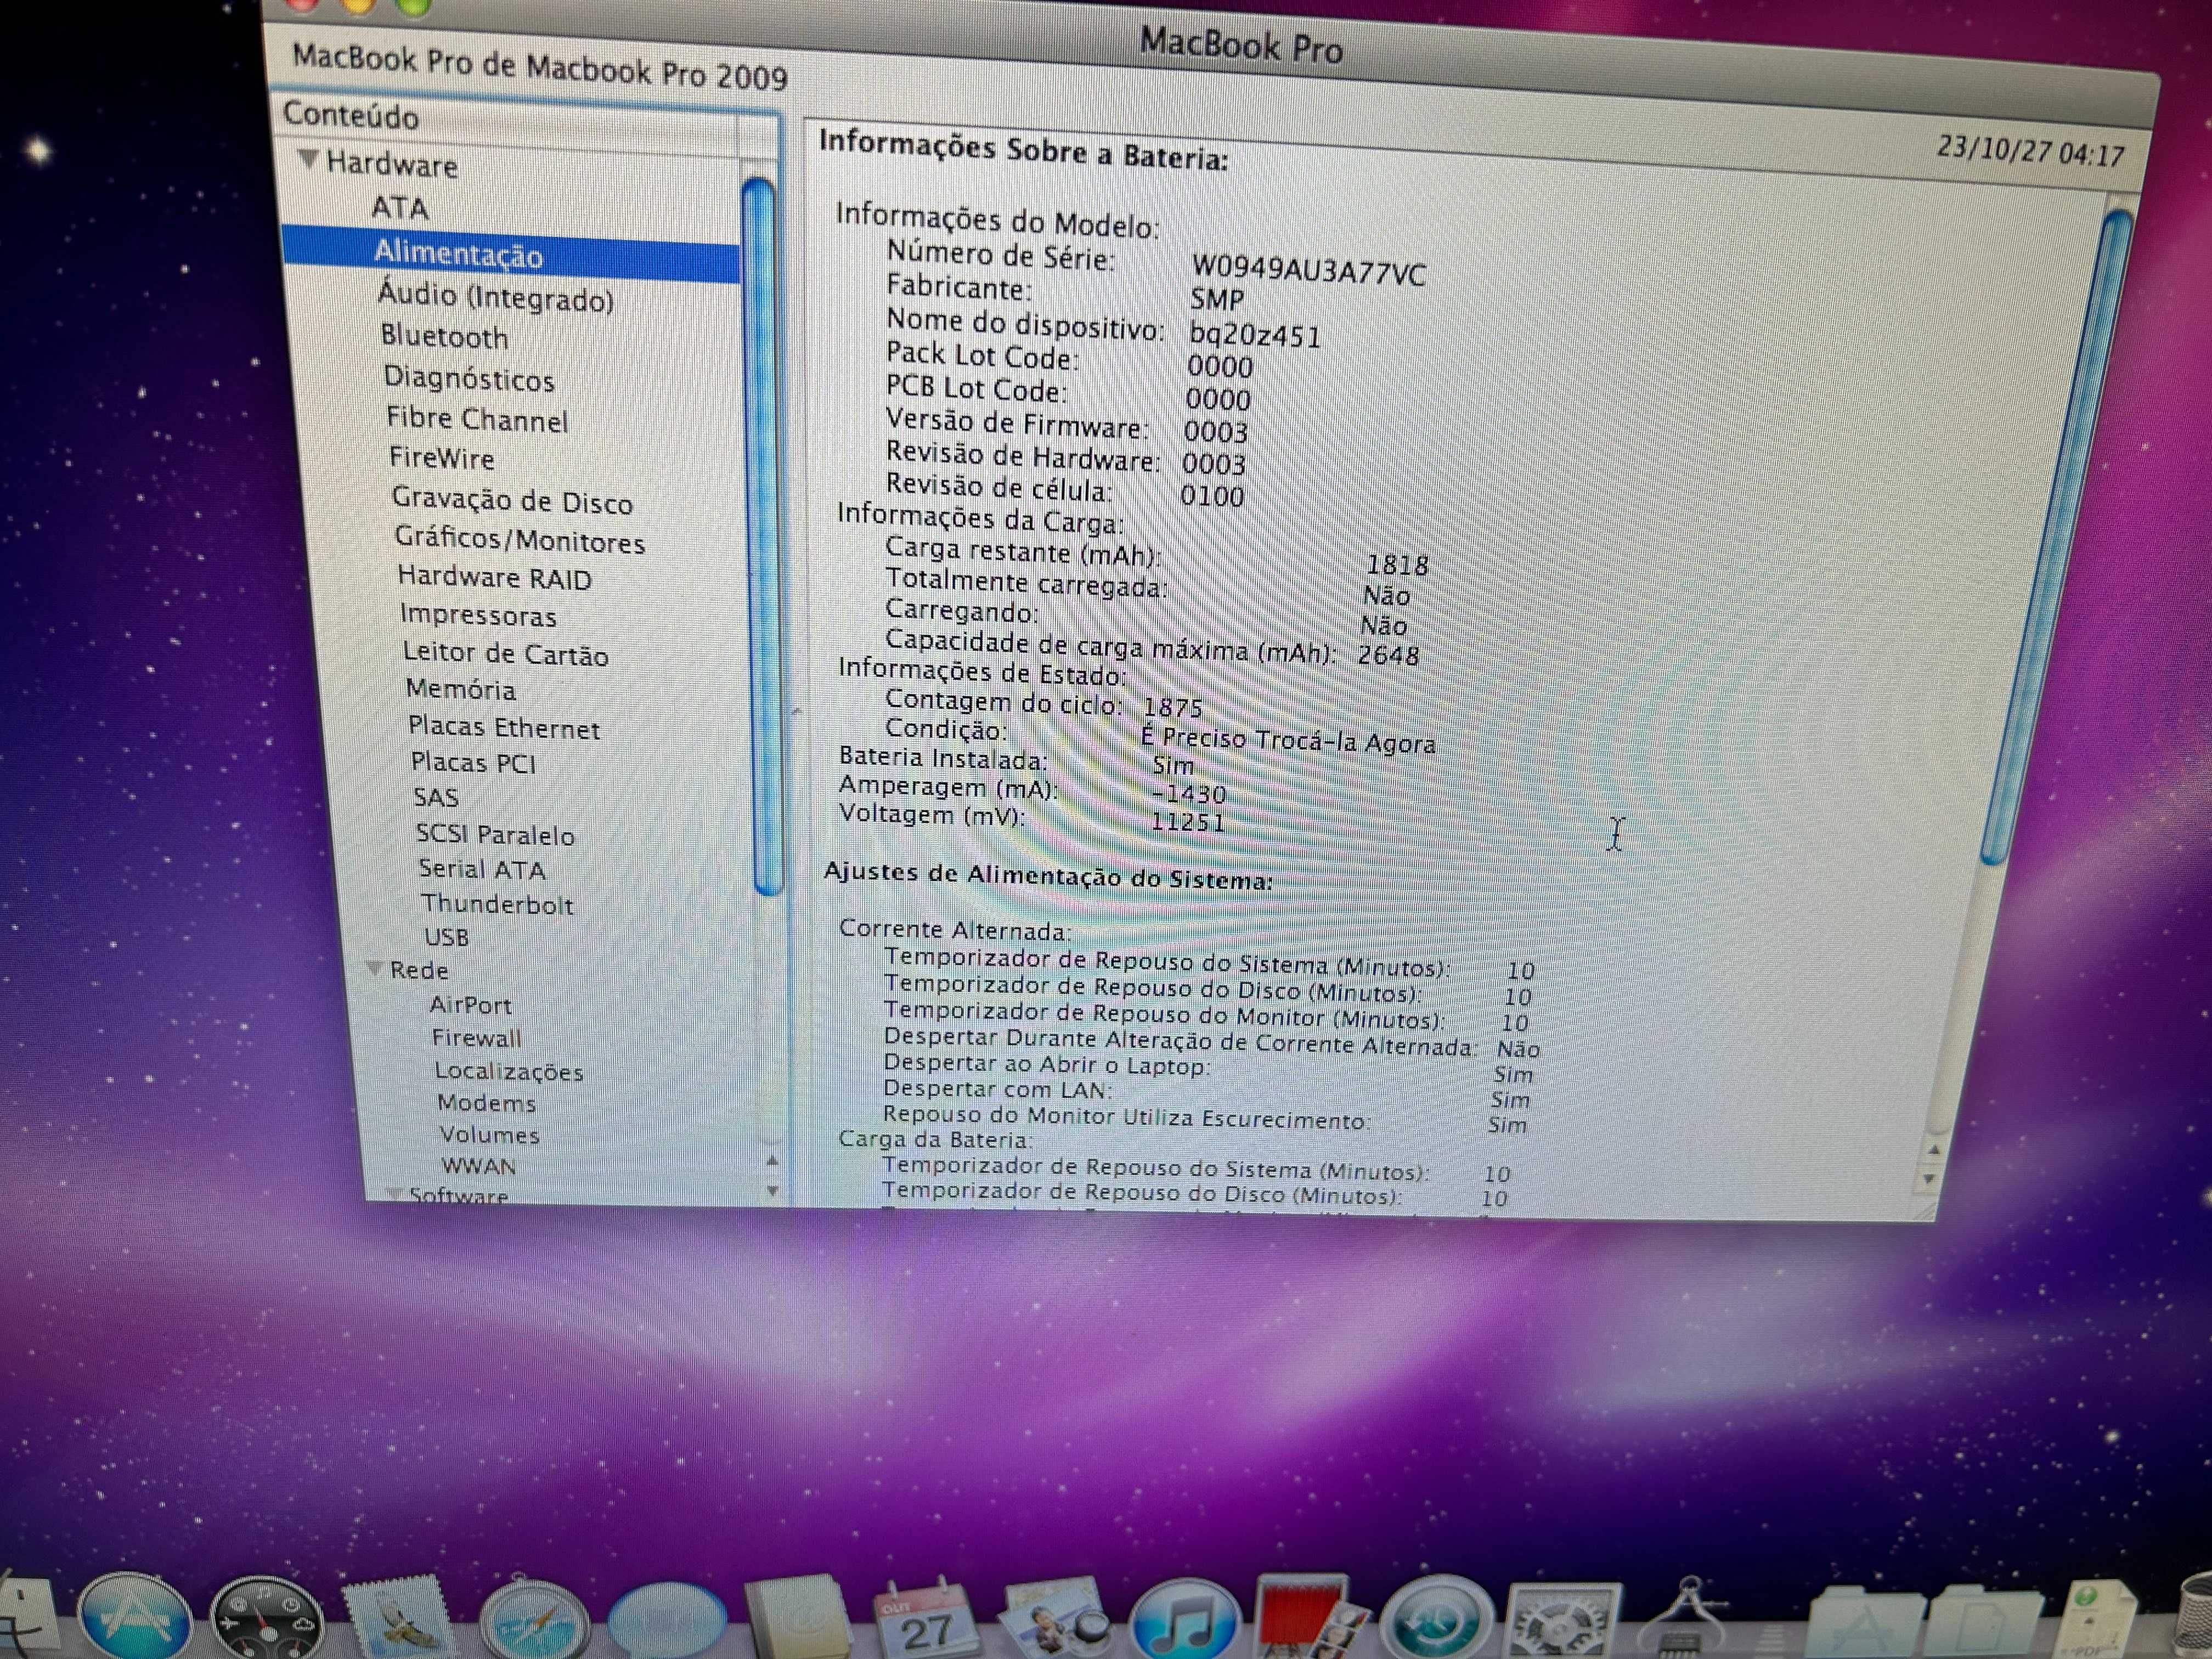This screenshot has height=1659, width=2212.
Task: Select FireWire in the sidebar
Action: (x=442, y=458)
